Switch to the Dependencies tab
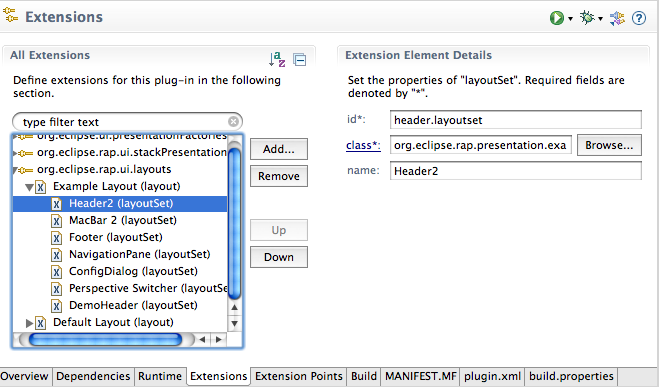659x387 pixels. pyautogui.click(x=93, y=376)
